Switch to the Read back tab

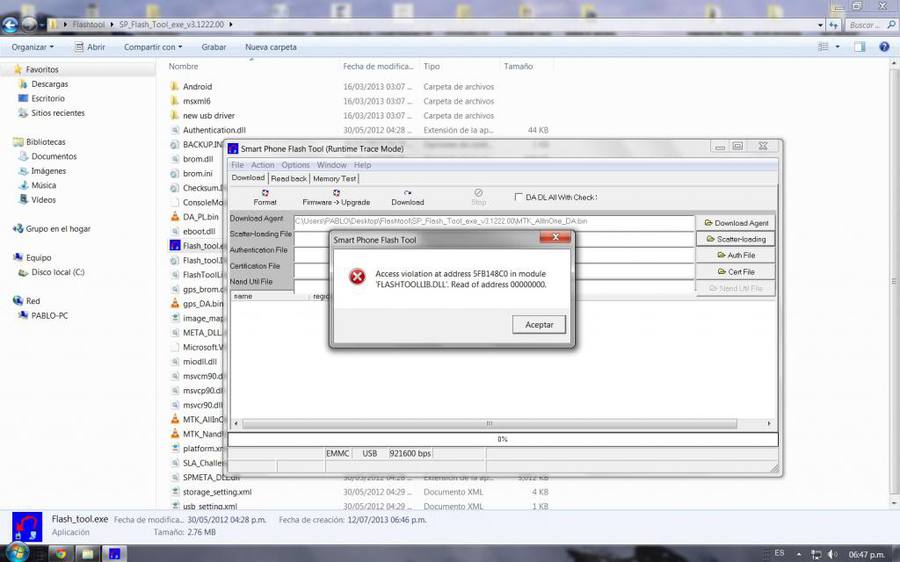tap(289, 179)
